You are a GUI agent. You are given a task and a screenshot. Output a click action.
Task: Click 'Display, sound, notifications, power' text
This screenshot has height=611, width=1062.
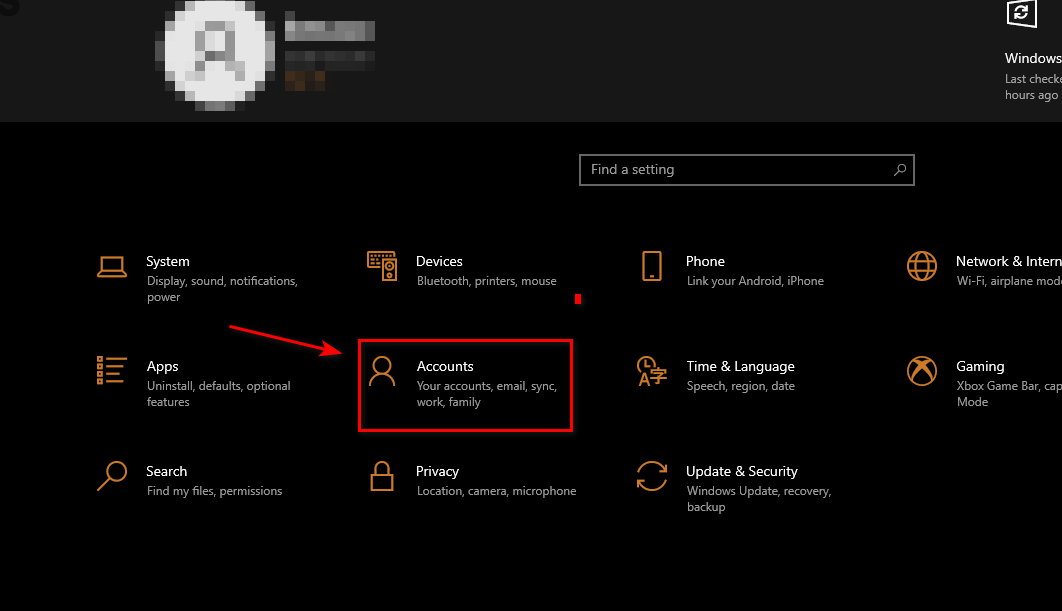click(x=222, y=289)
